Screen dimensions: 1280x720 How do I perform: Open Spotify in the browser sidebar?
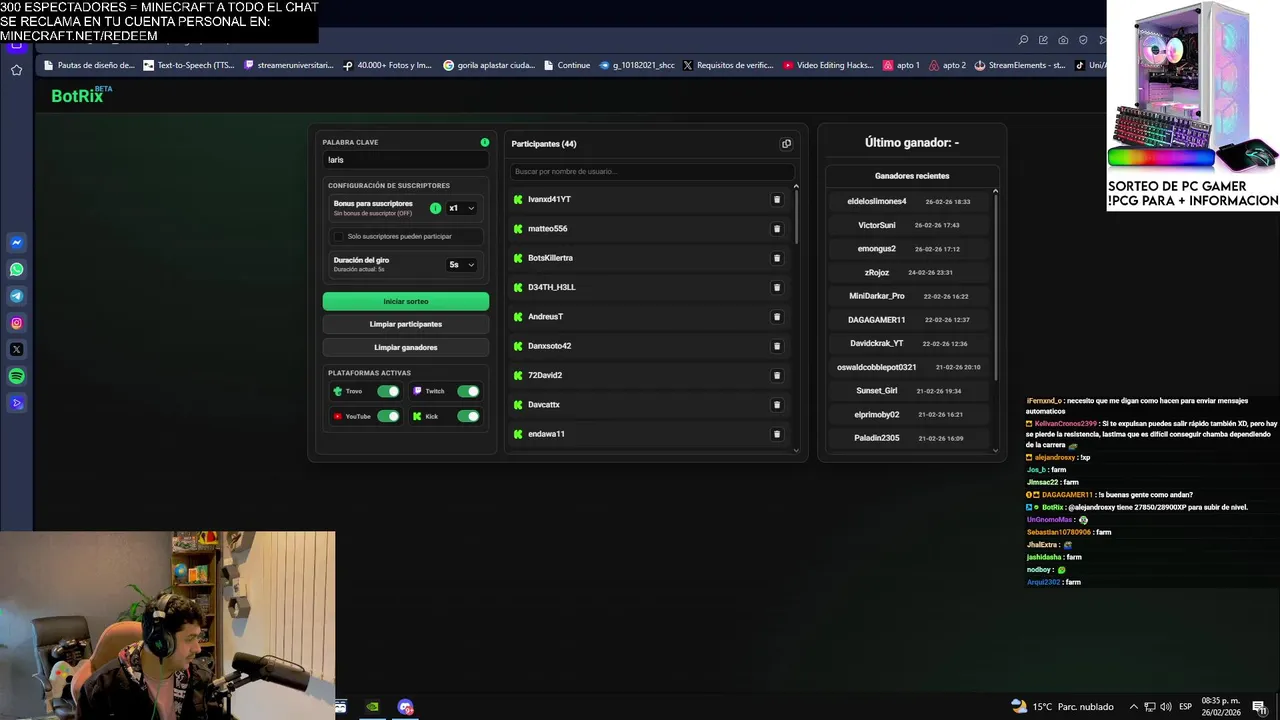coord(17,376)
